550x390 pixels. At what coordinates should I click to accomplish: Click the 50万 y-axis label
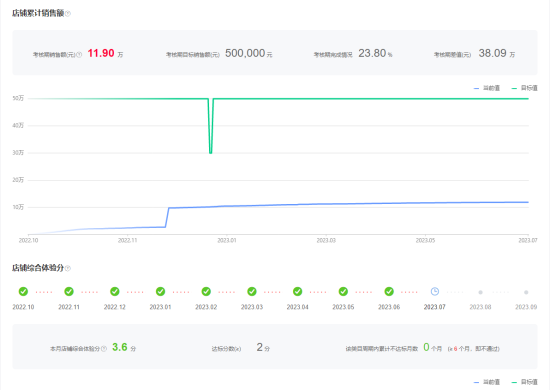click(x=18, y=98)
